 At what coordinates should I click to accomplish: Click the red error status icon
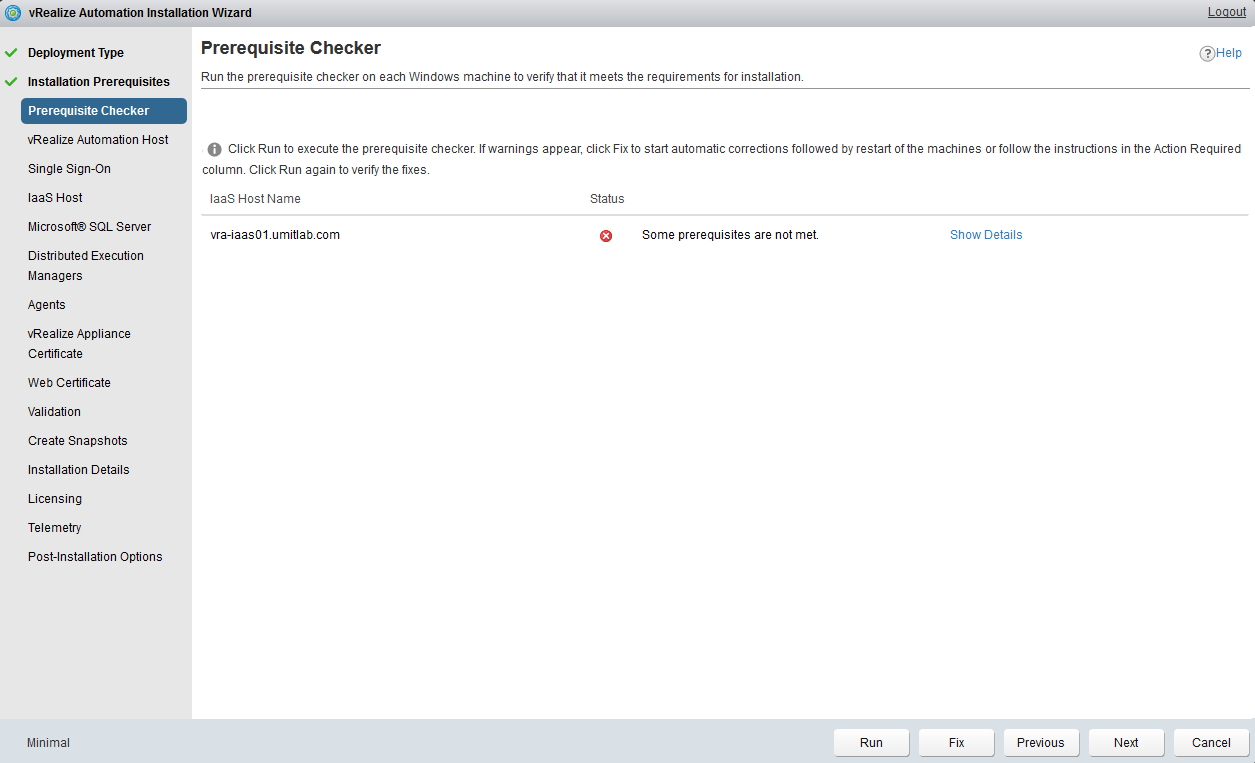coord(606,236)
